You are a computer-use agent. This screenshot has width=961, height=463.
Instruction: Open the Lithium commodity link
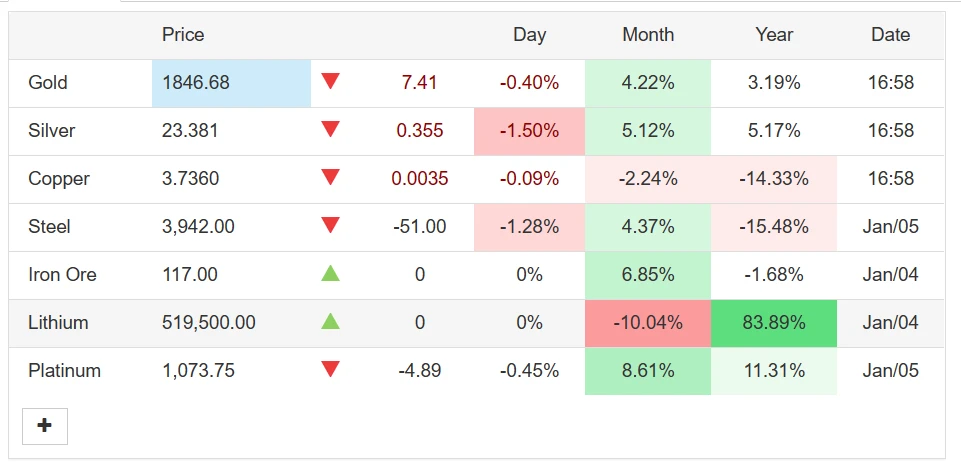pyautogui.click(x=58, y=323)
